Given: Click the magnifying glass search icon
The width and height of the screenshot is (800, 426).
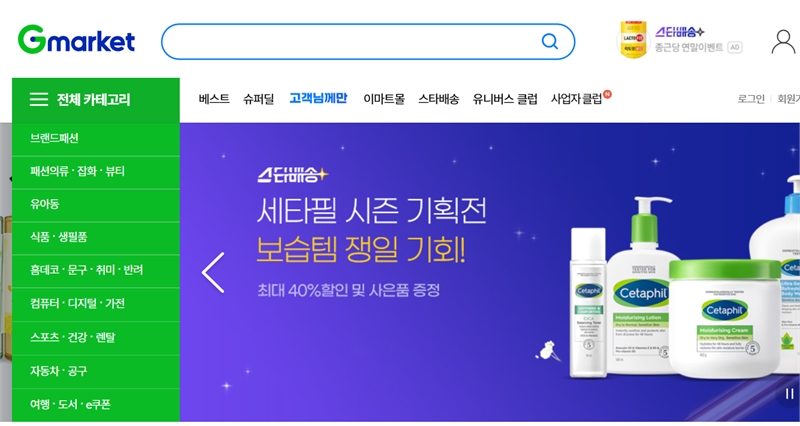Looking at the screenshot, I should click(x=549, y=41).
